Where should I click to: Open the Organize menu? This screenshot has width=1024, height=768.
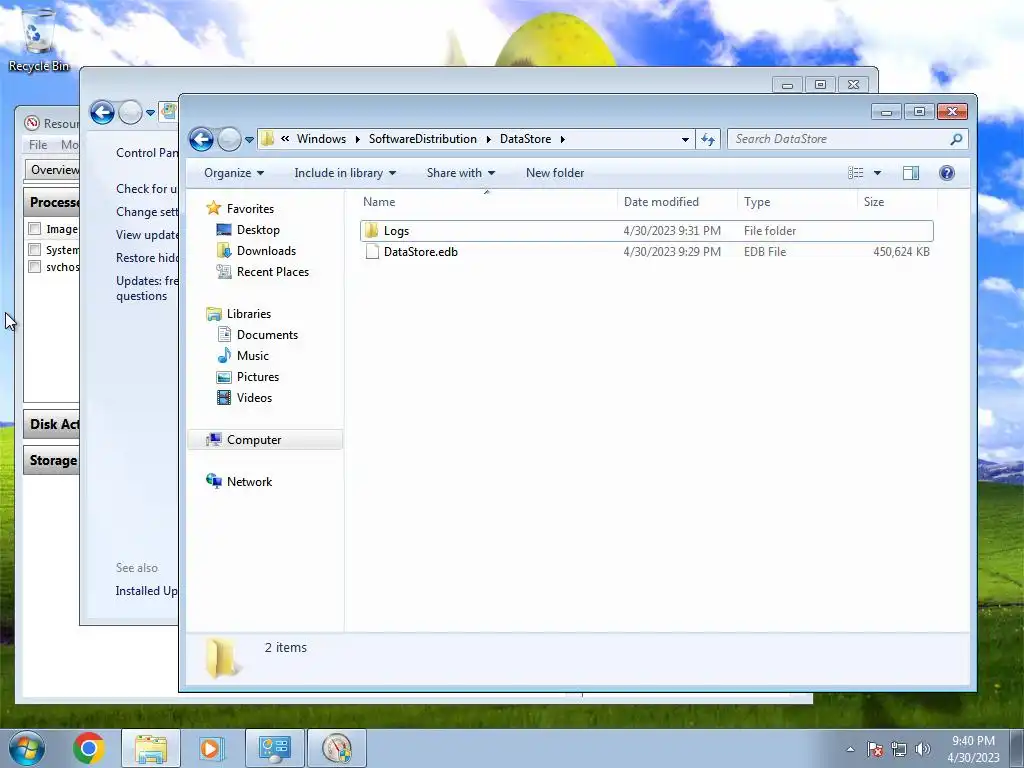pyautogui.click(x=234, y=173)
